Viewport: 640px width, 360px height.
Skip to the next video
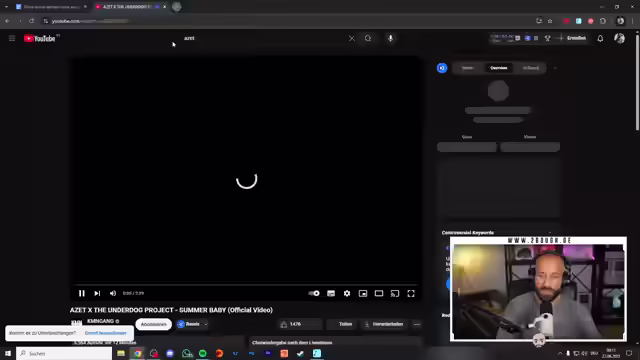tap(97, 293)
